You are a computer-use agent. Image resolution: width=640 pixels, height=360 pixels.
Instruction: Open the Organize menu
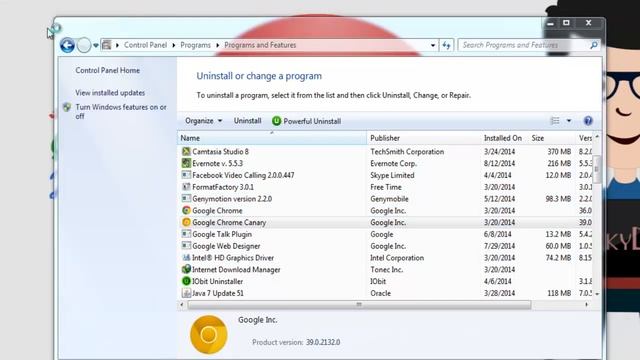pos(203,121)
